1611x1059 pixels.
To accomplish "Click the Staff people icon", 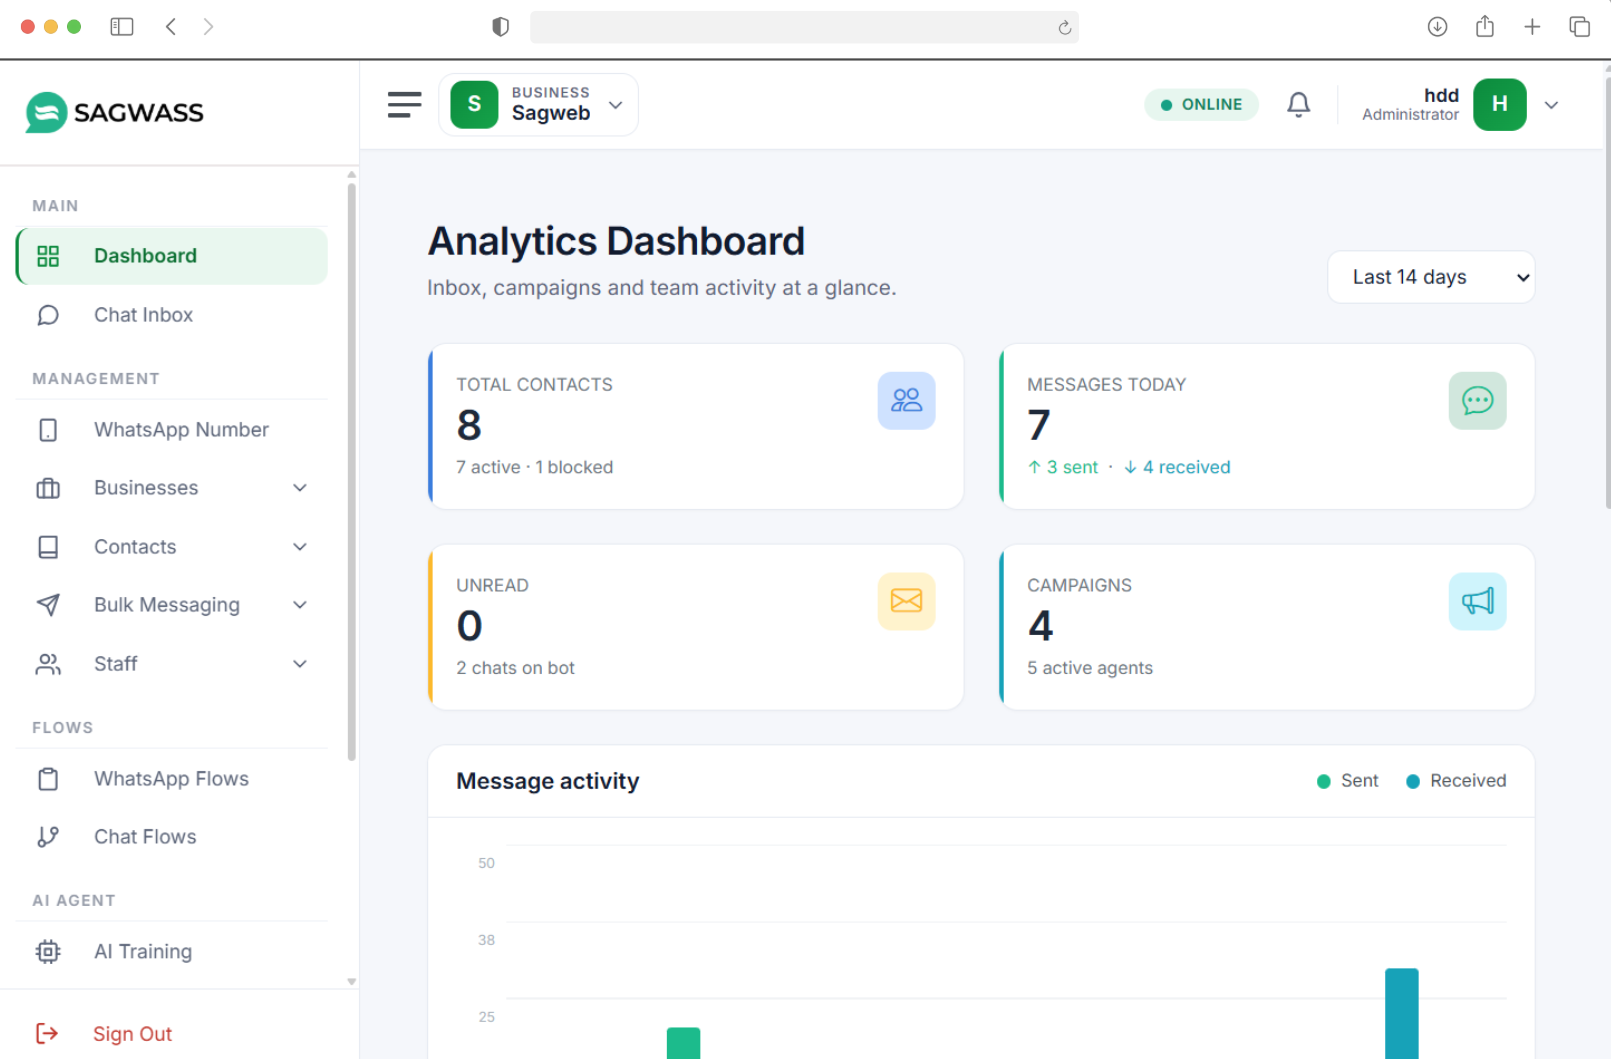I will click(x=48, y=664).
